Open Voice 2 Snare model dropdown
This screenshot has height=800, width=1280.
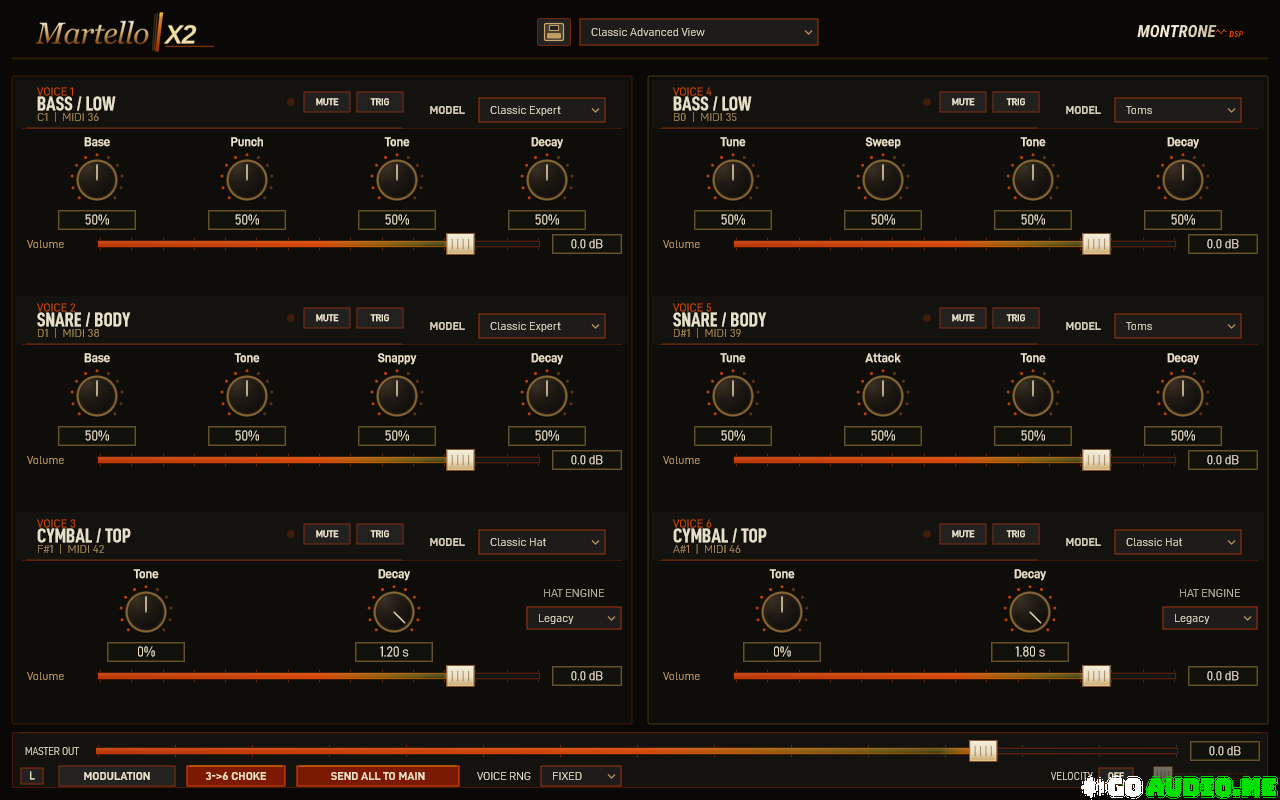click(x=542, y=326)
